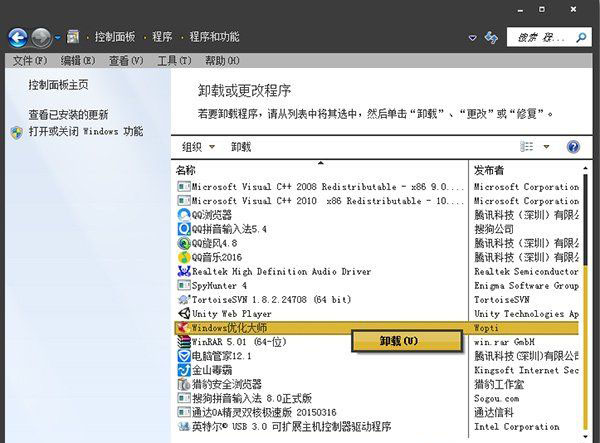Open 打开或关闭 Windows 功能 link
Viewport: 600px width, 443px height.
[x=86, y=131]
